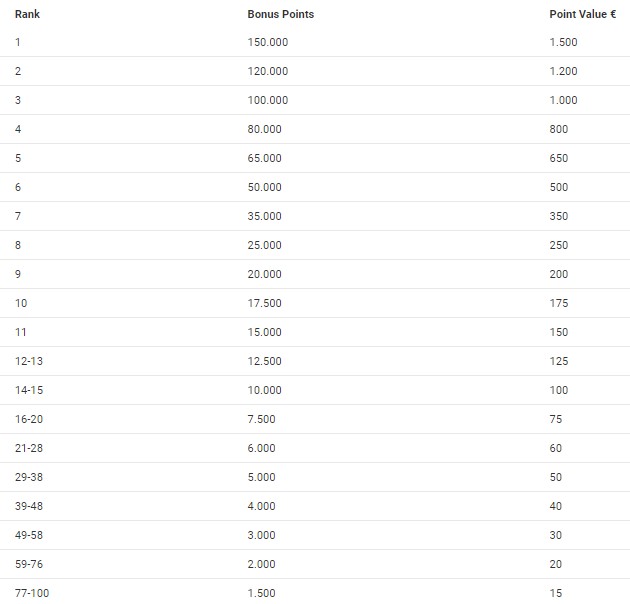
Task: Select the 65.000 bonus points cell
Action: [x=264, y=158]
